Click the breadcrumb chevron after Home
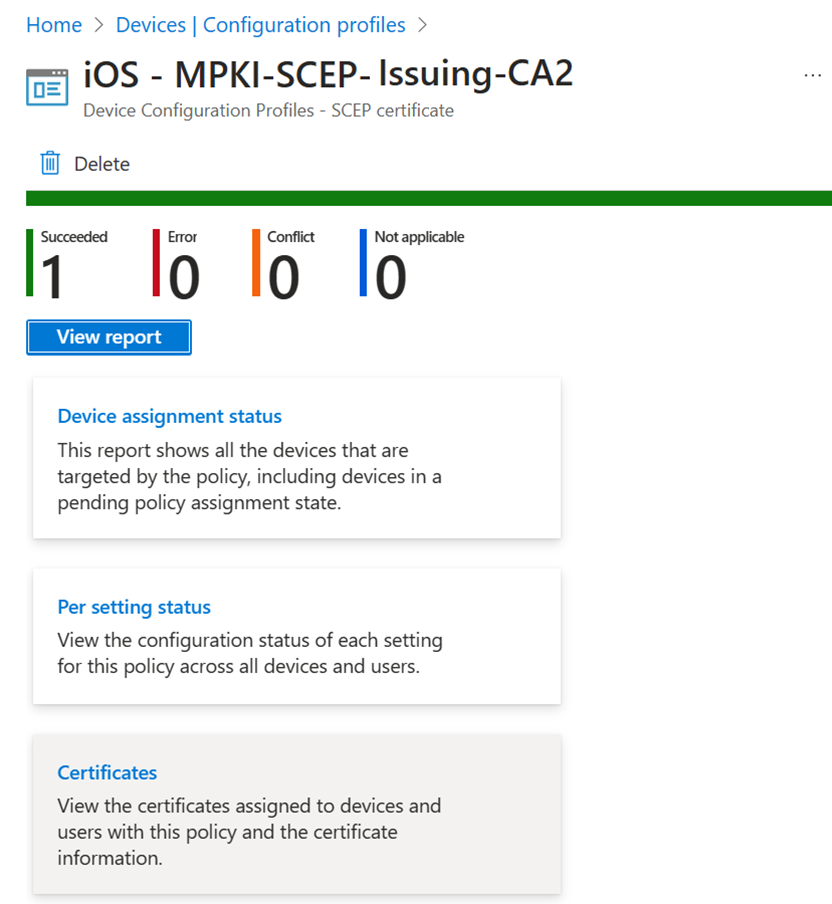 (96, 24)
